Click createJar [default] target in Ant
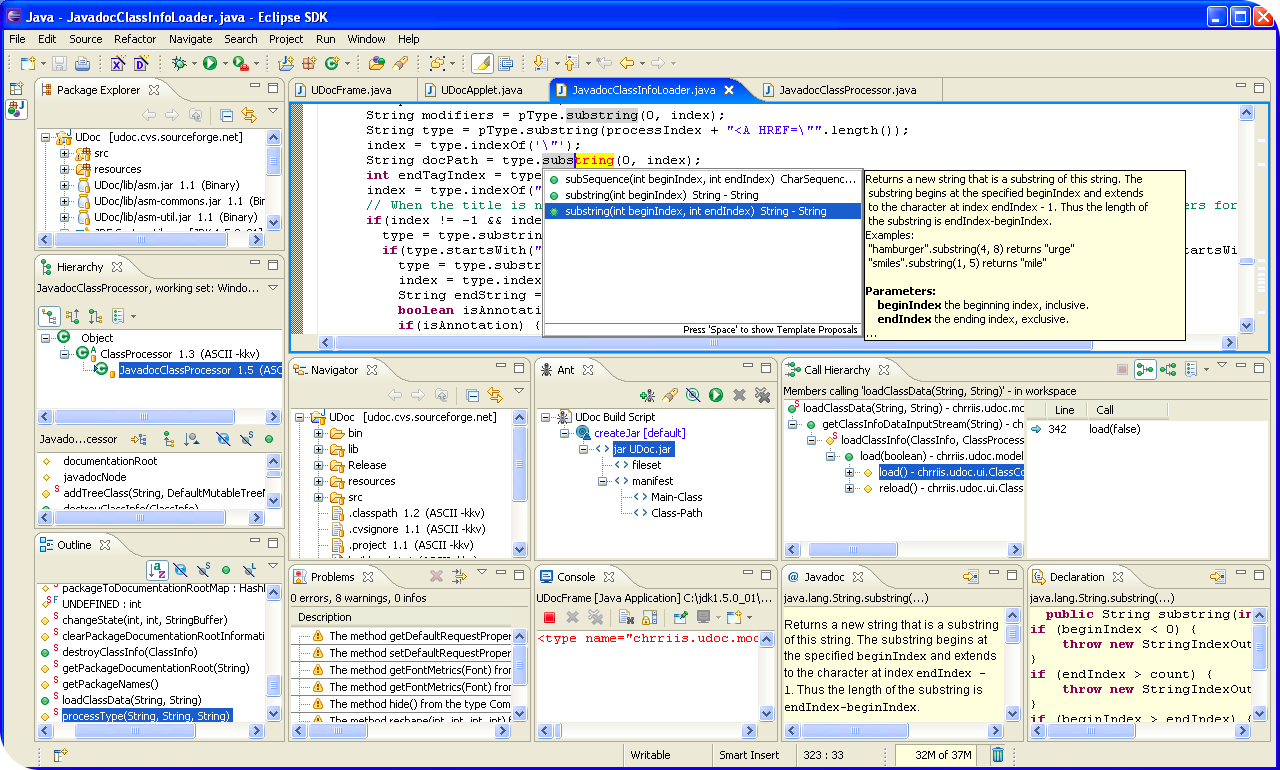 point(640,433)
